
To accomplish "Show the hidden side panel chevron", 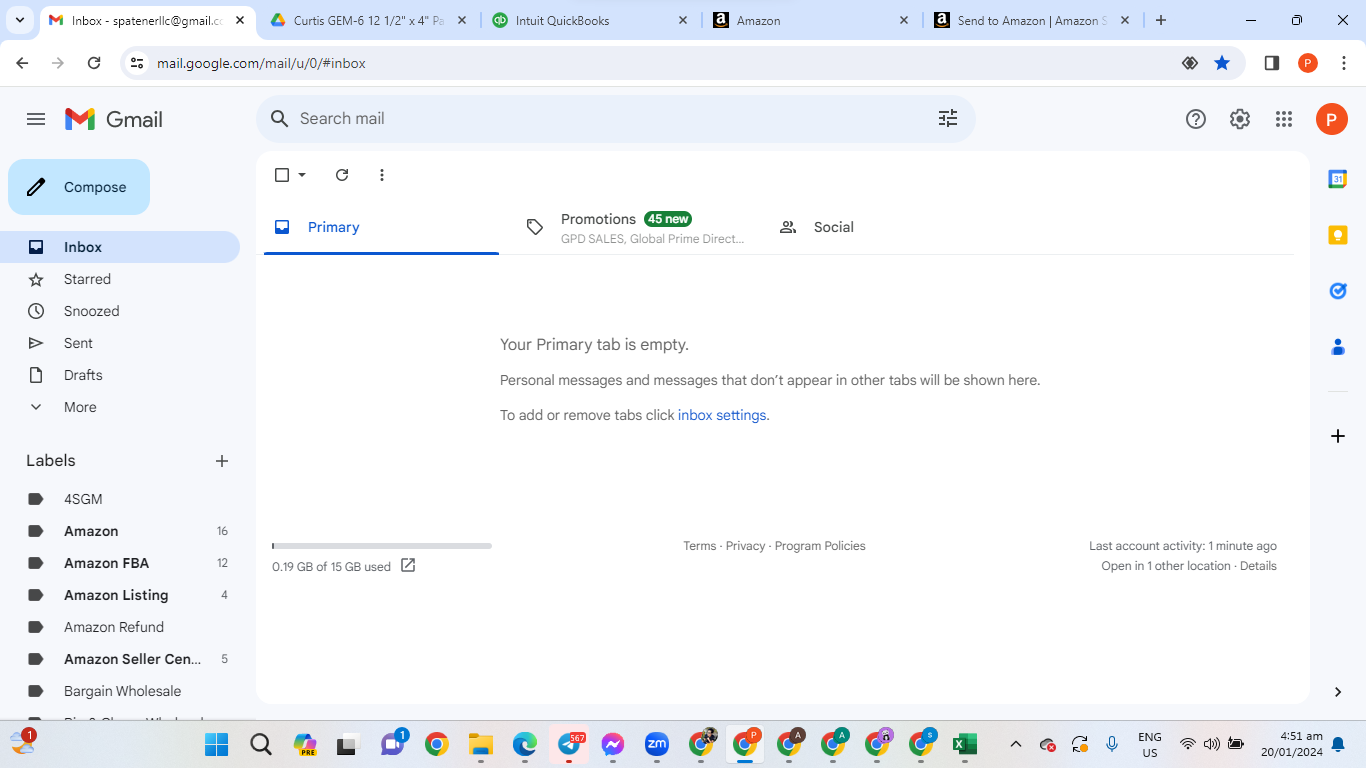I will coord(1338,692).
